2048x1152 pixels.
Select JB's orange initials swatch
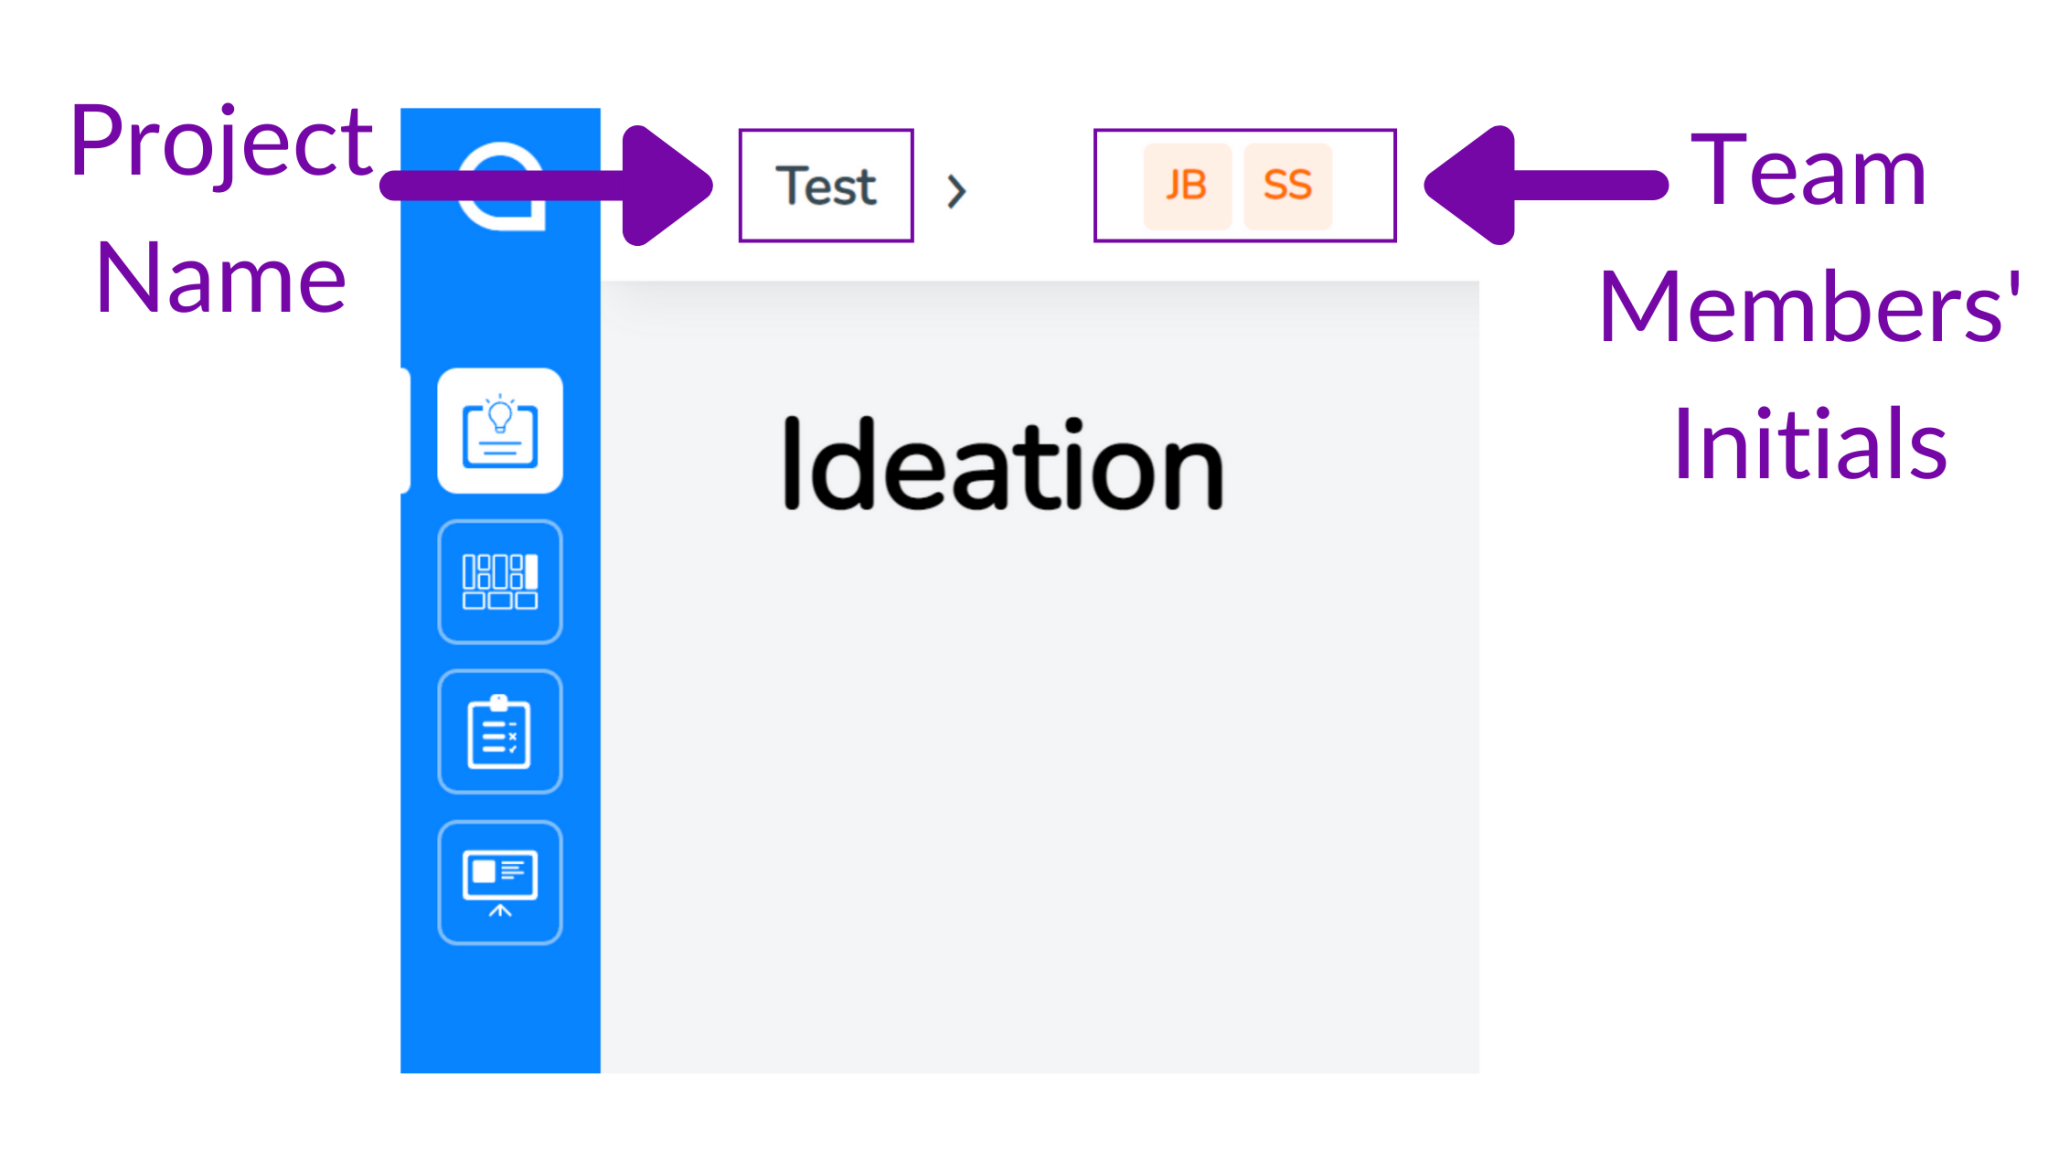pos(1186,185)
